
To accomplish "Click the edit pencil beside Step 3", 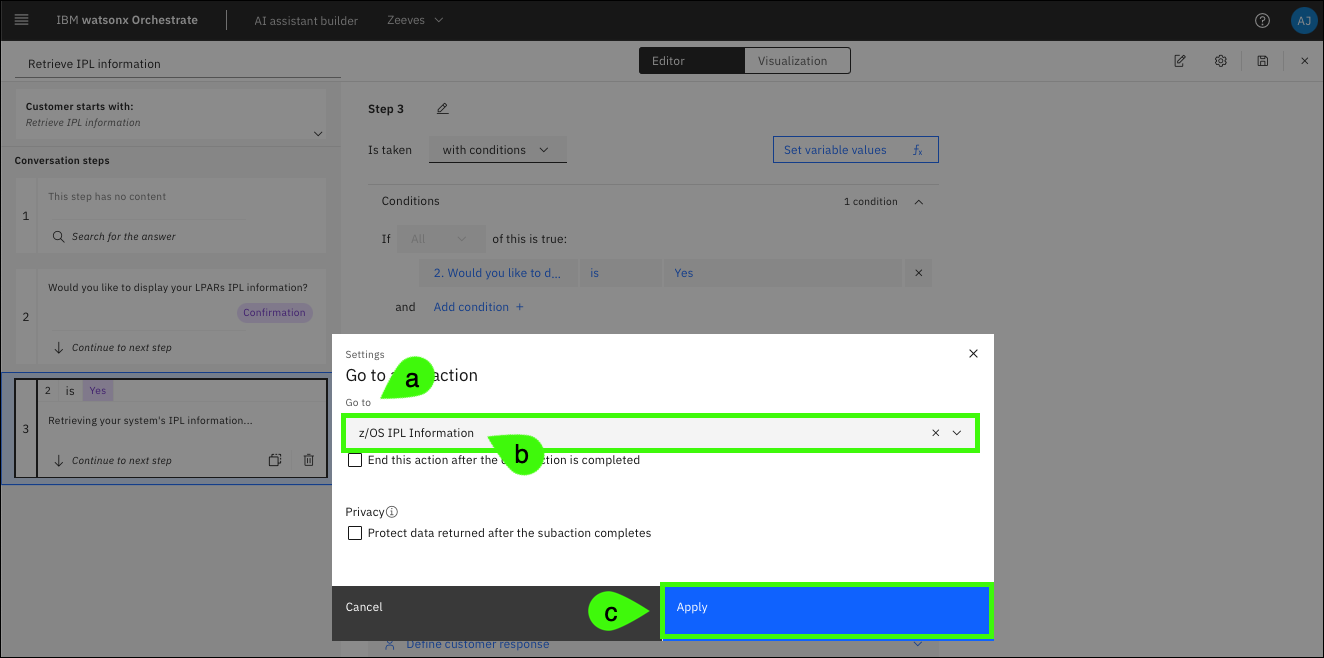I will pyautogui.click(x=443, y=109).
